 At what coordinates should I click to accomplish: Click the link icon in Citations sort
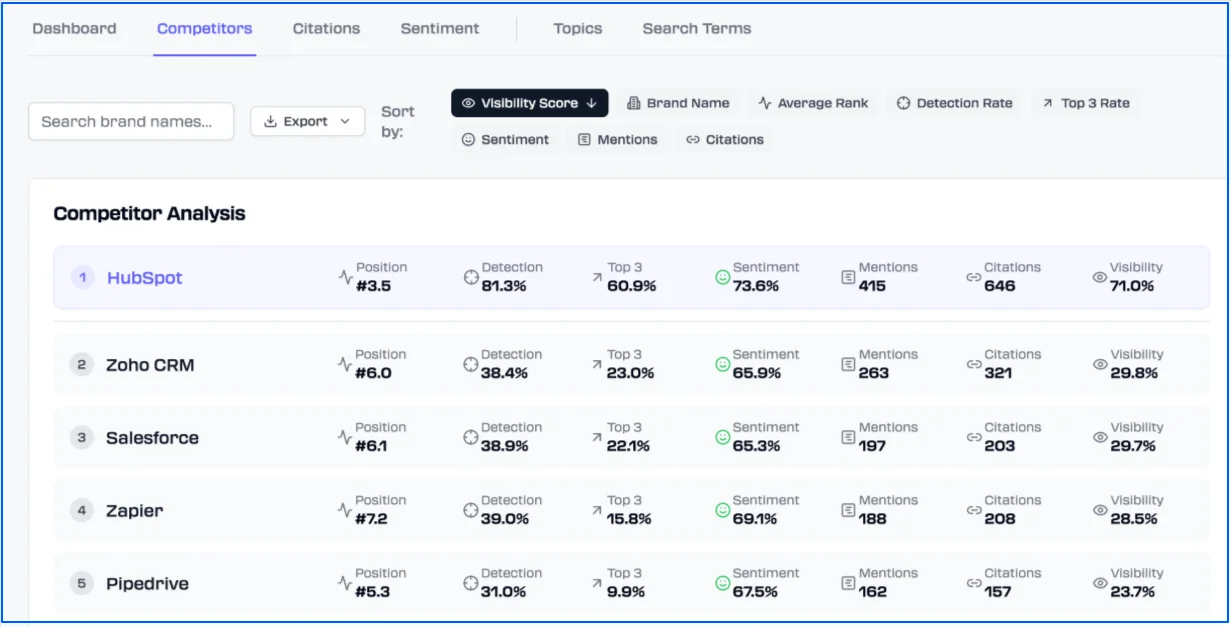coord(693,140)
